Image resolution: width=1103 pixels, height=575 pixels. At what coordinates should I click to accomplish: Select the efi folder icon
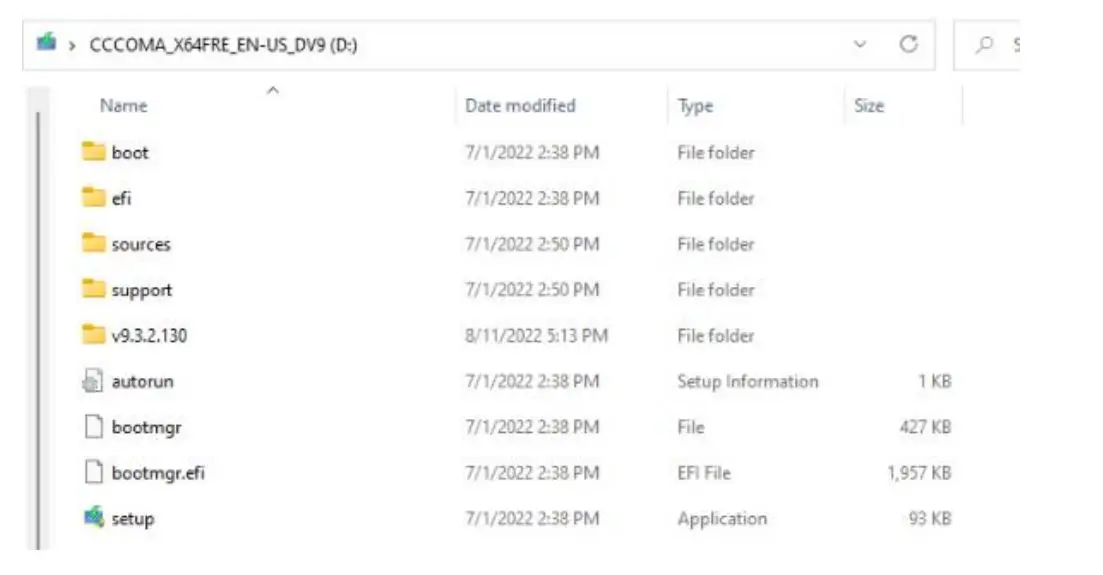pyautogui.click(x=94, y=198)
